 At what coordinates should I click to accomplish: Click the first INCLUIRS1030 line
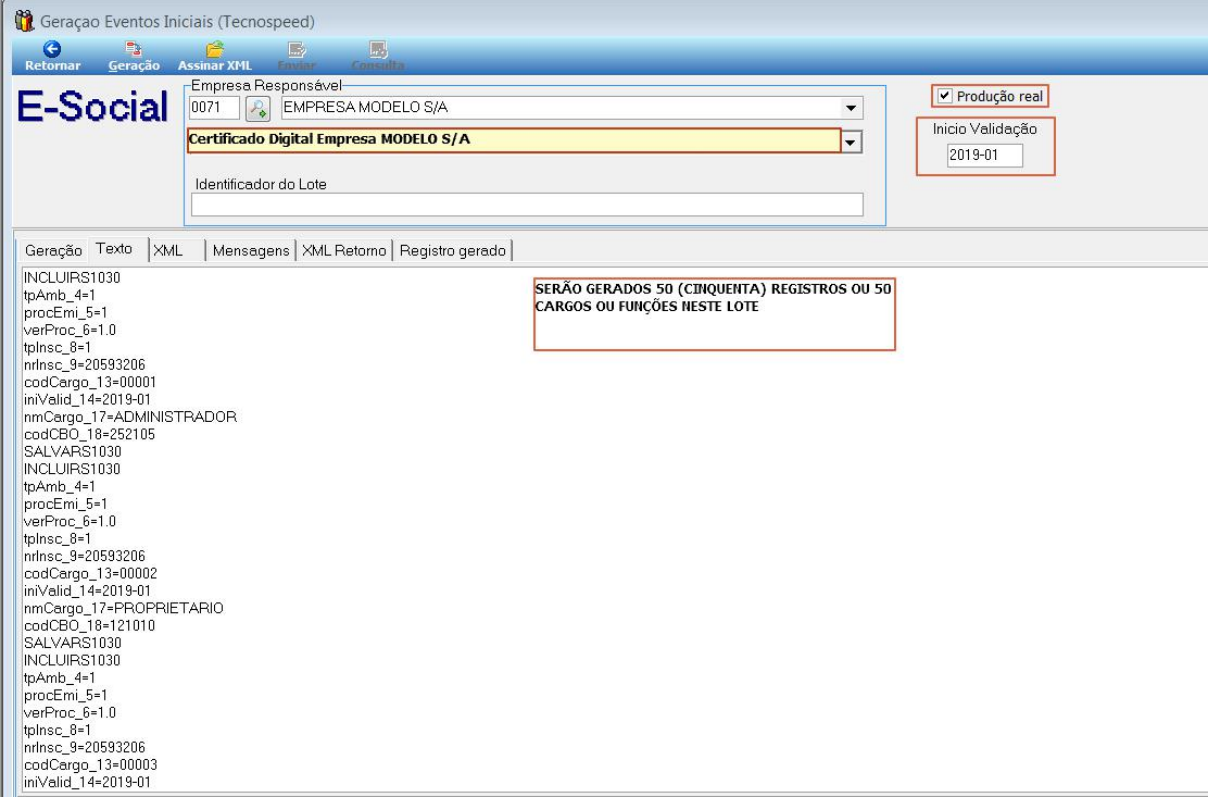72,277
